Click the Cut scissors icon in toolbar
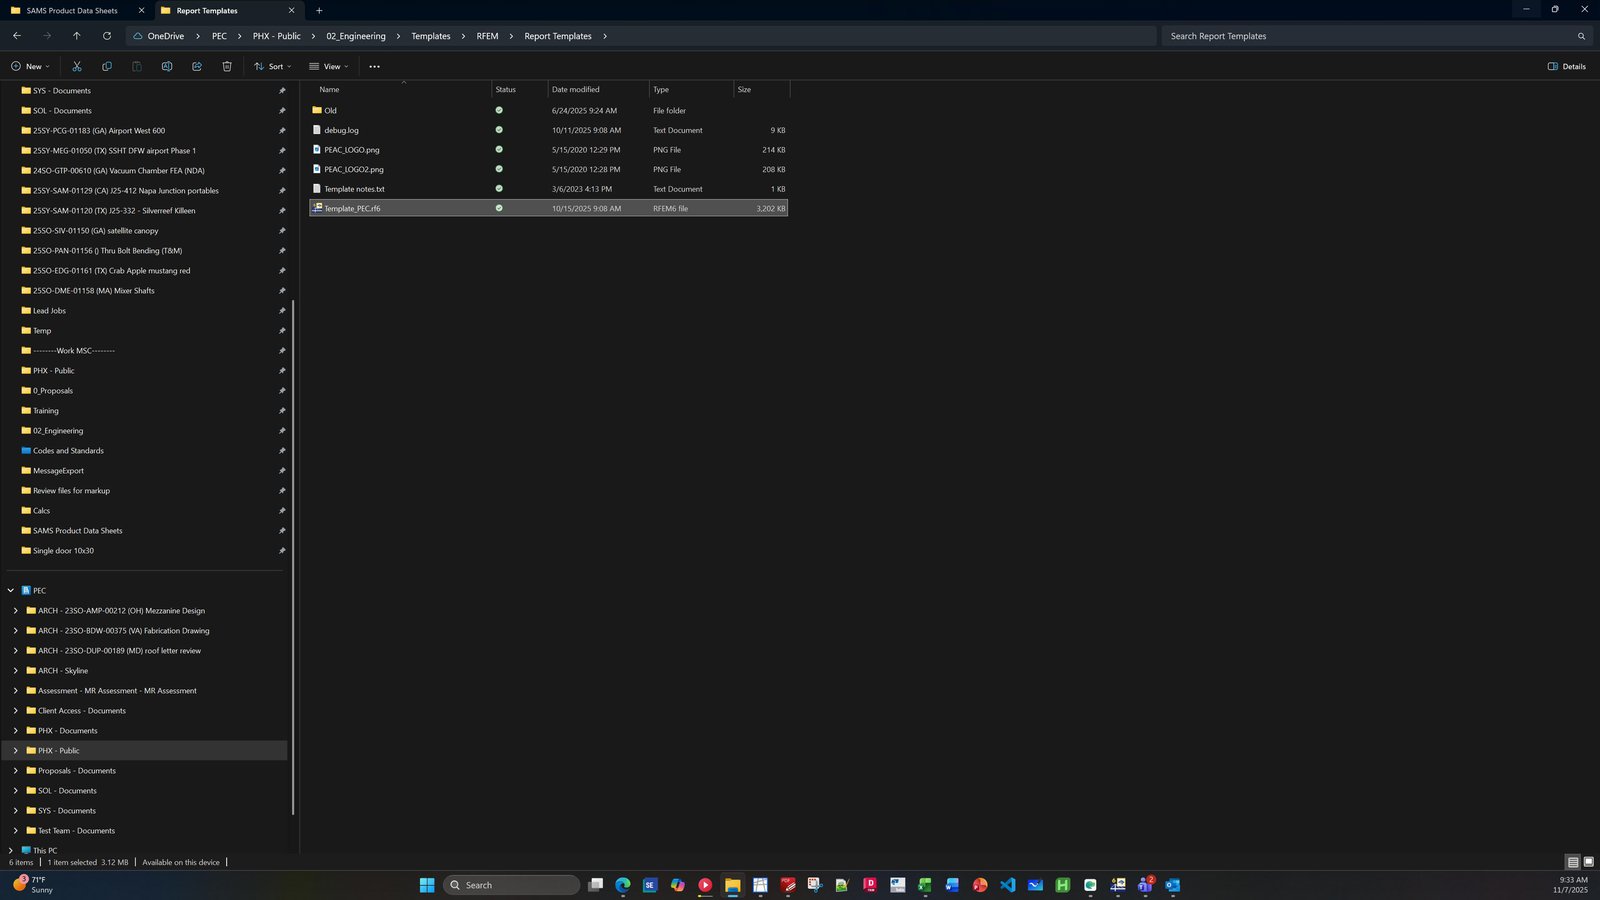The height and width of the screenshot is (900, 1600). (76, 66)
